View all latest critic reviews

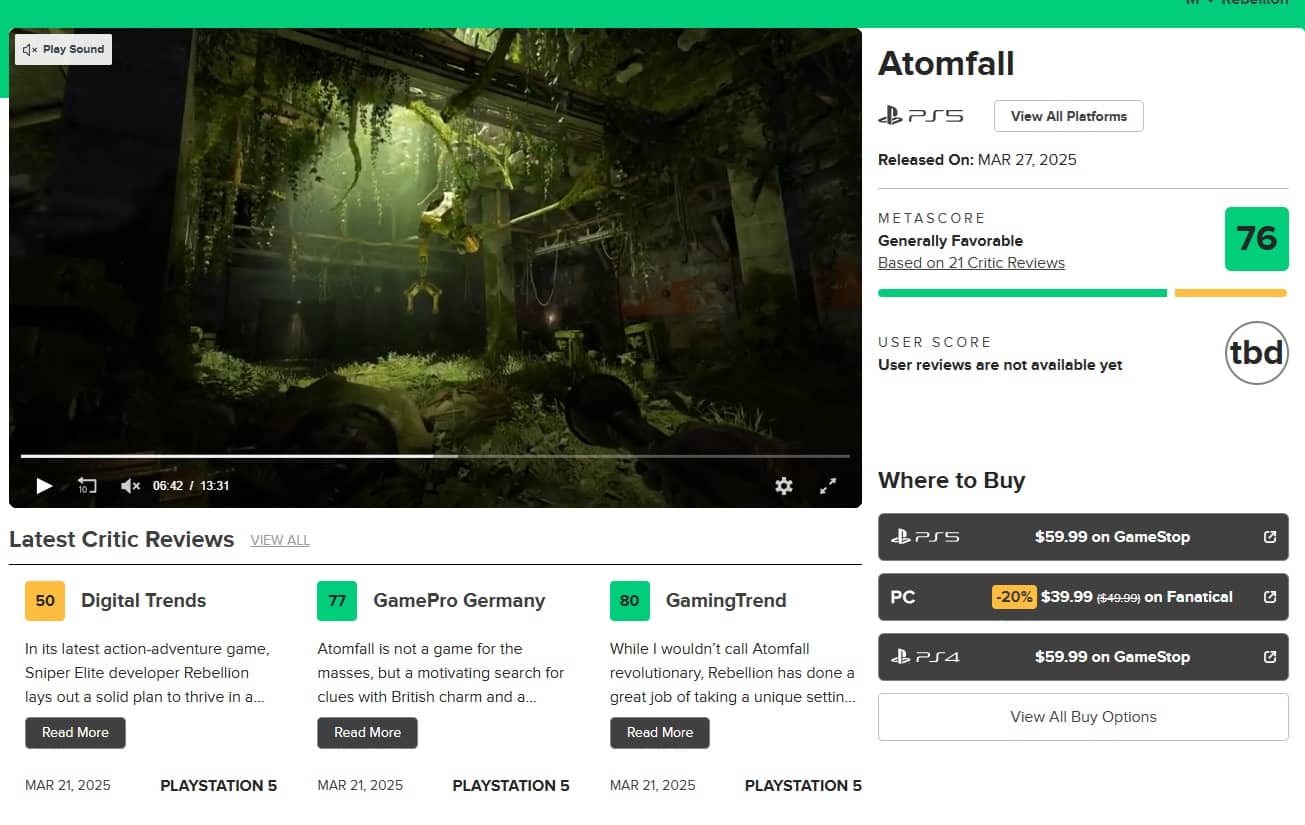pos(280,540)
